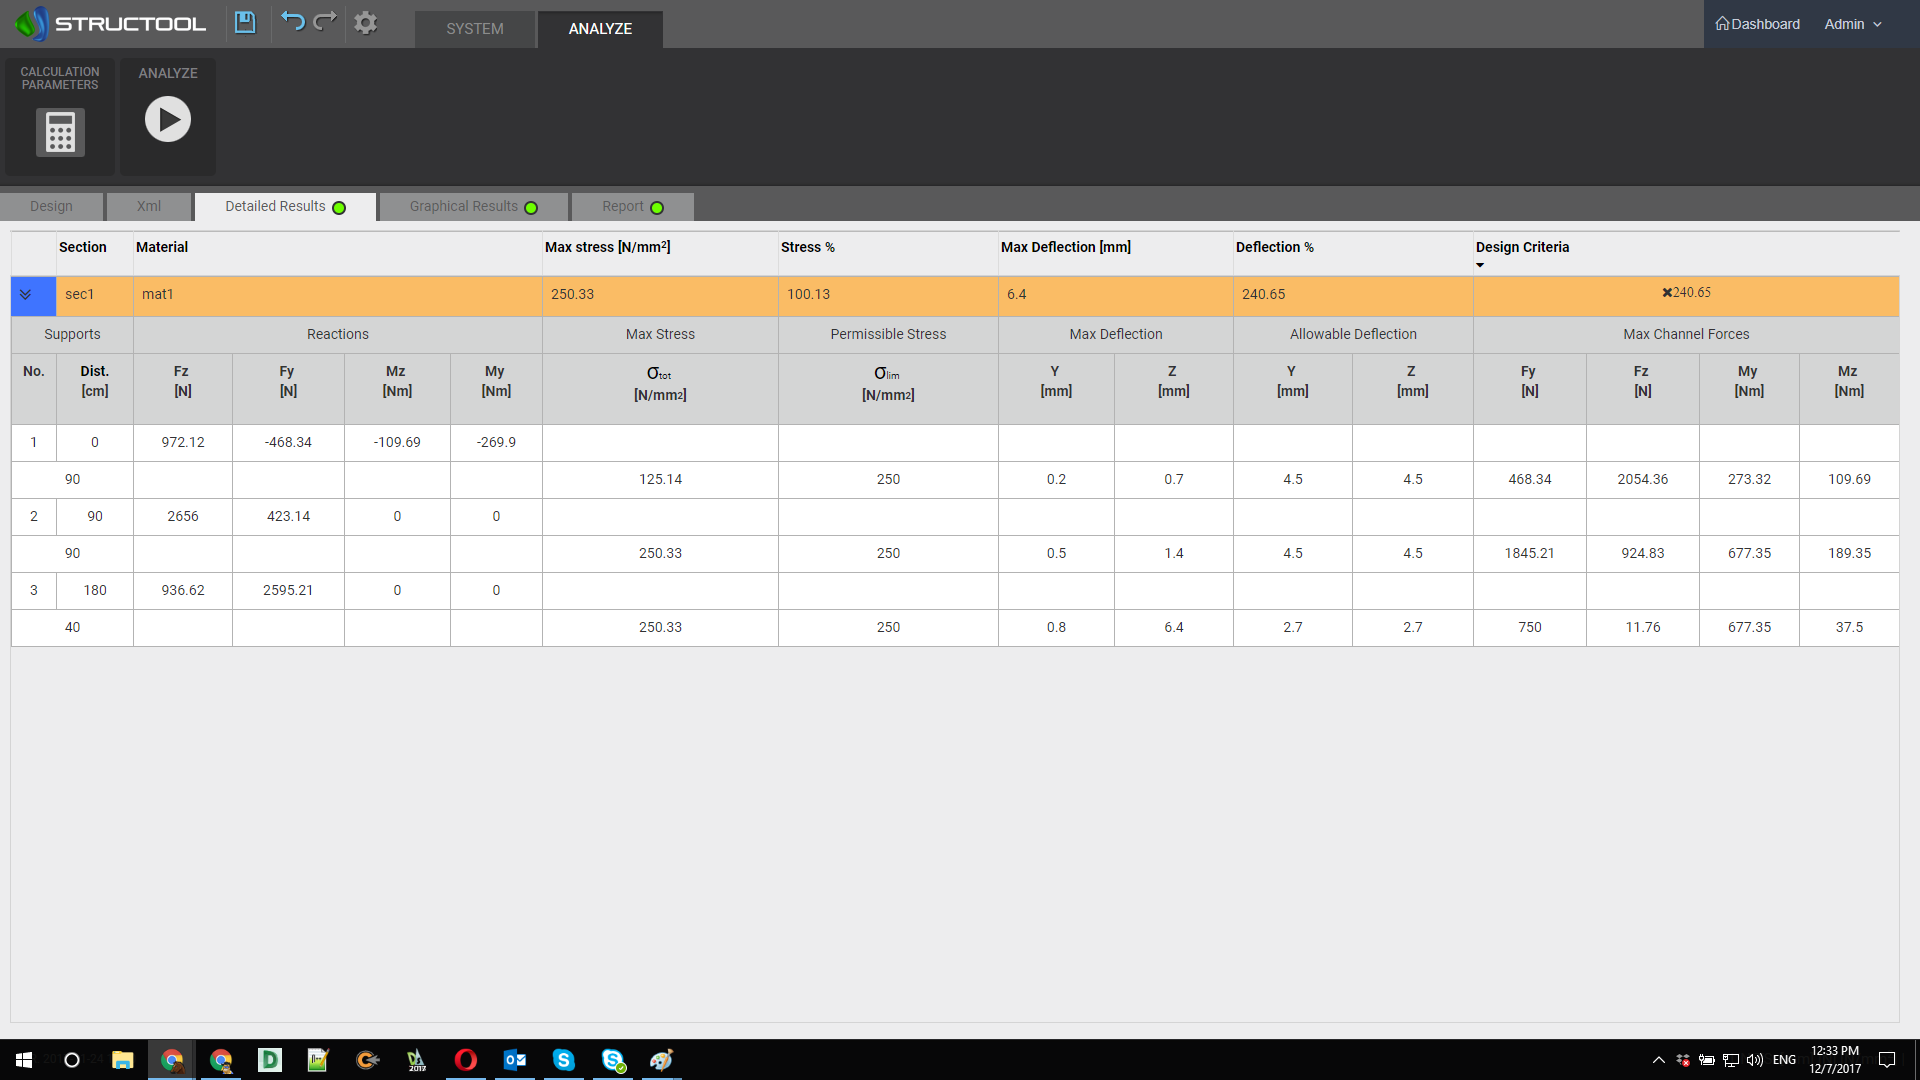Select the Design tab
The image size is (1920, 1080).
(x=51, y=207)
